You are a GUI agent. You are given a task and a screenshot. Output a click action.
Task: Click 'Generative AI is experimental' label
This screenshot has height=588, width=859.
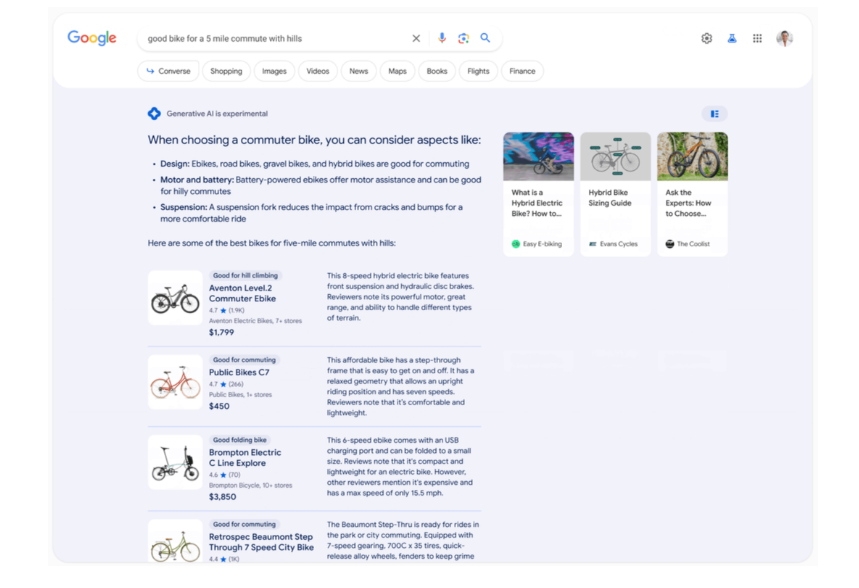pos(217,113)
